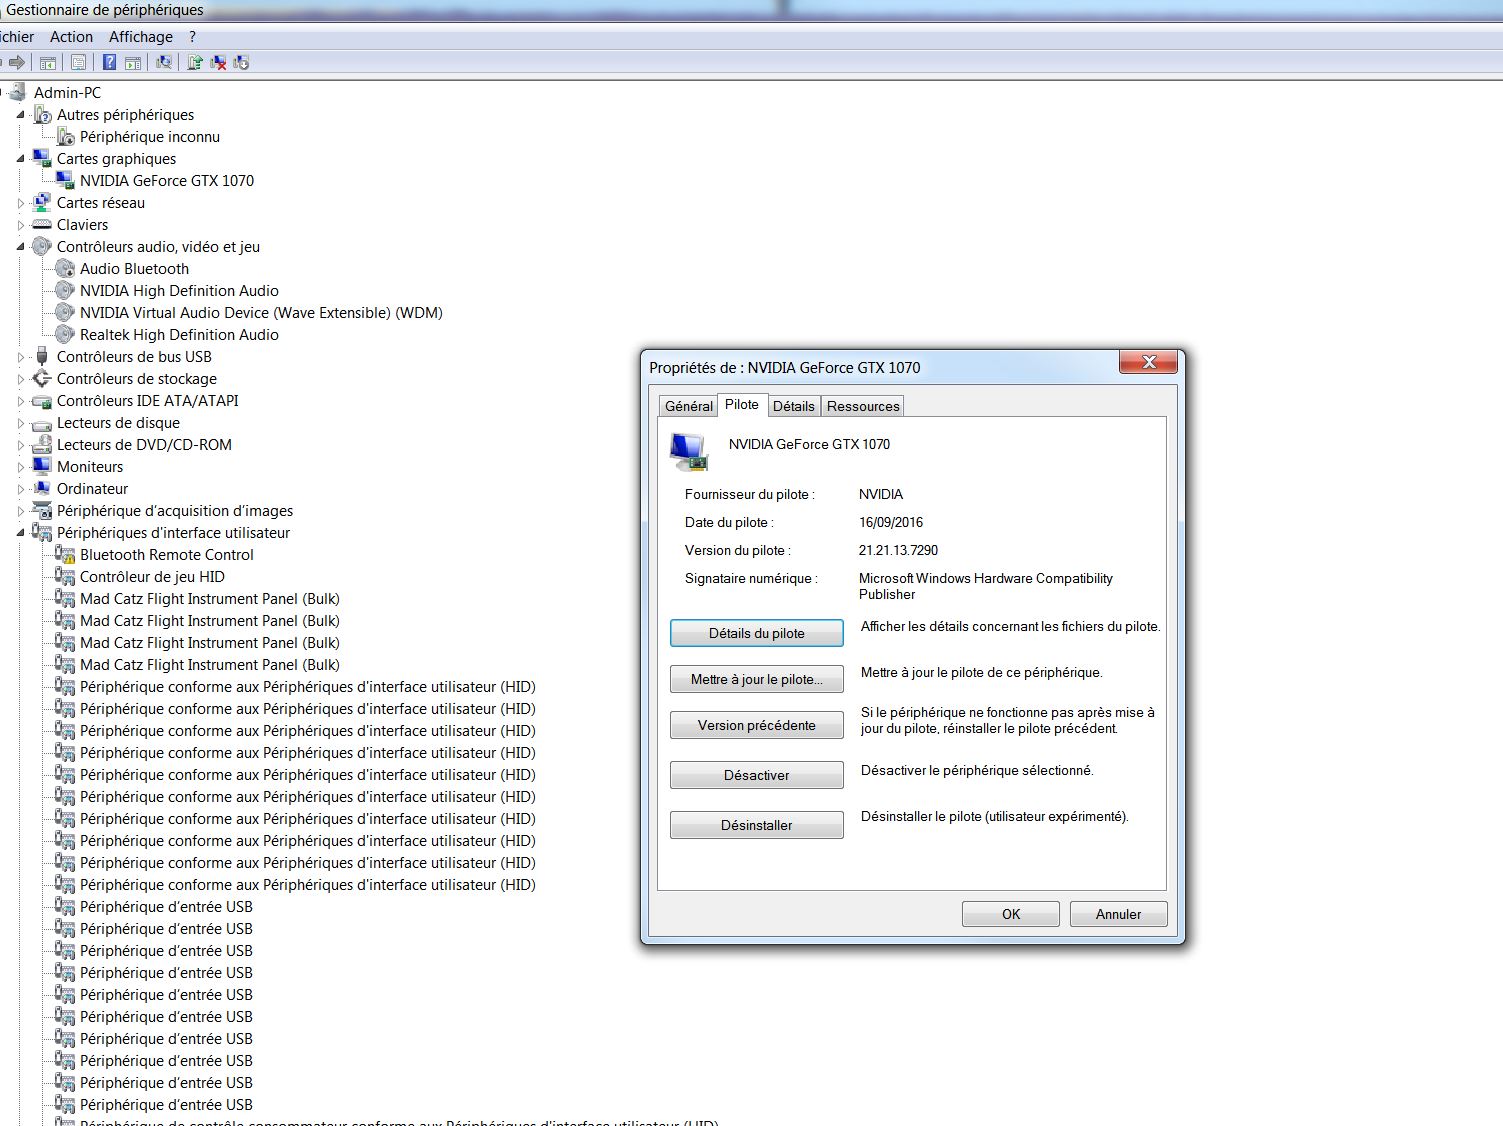Collapse Périphériques d'interface utilisateur node
Viewport: 1503px width, 1126px height.
21,533
